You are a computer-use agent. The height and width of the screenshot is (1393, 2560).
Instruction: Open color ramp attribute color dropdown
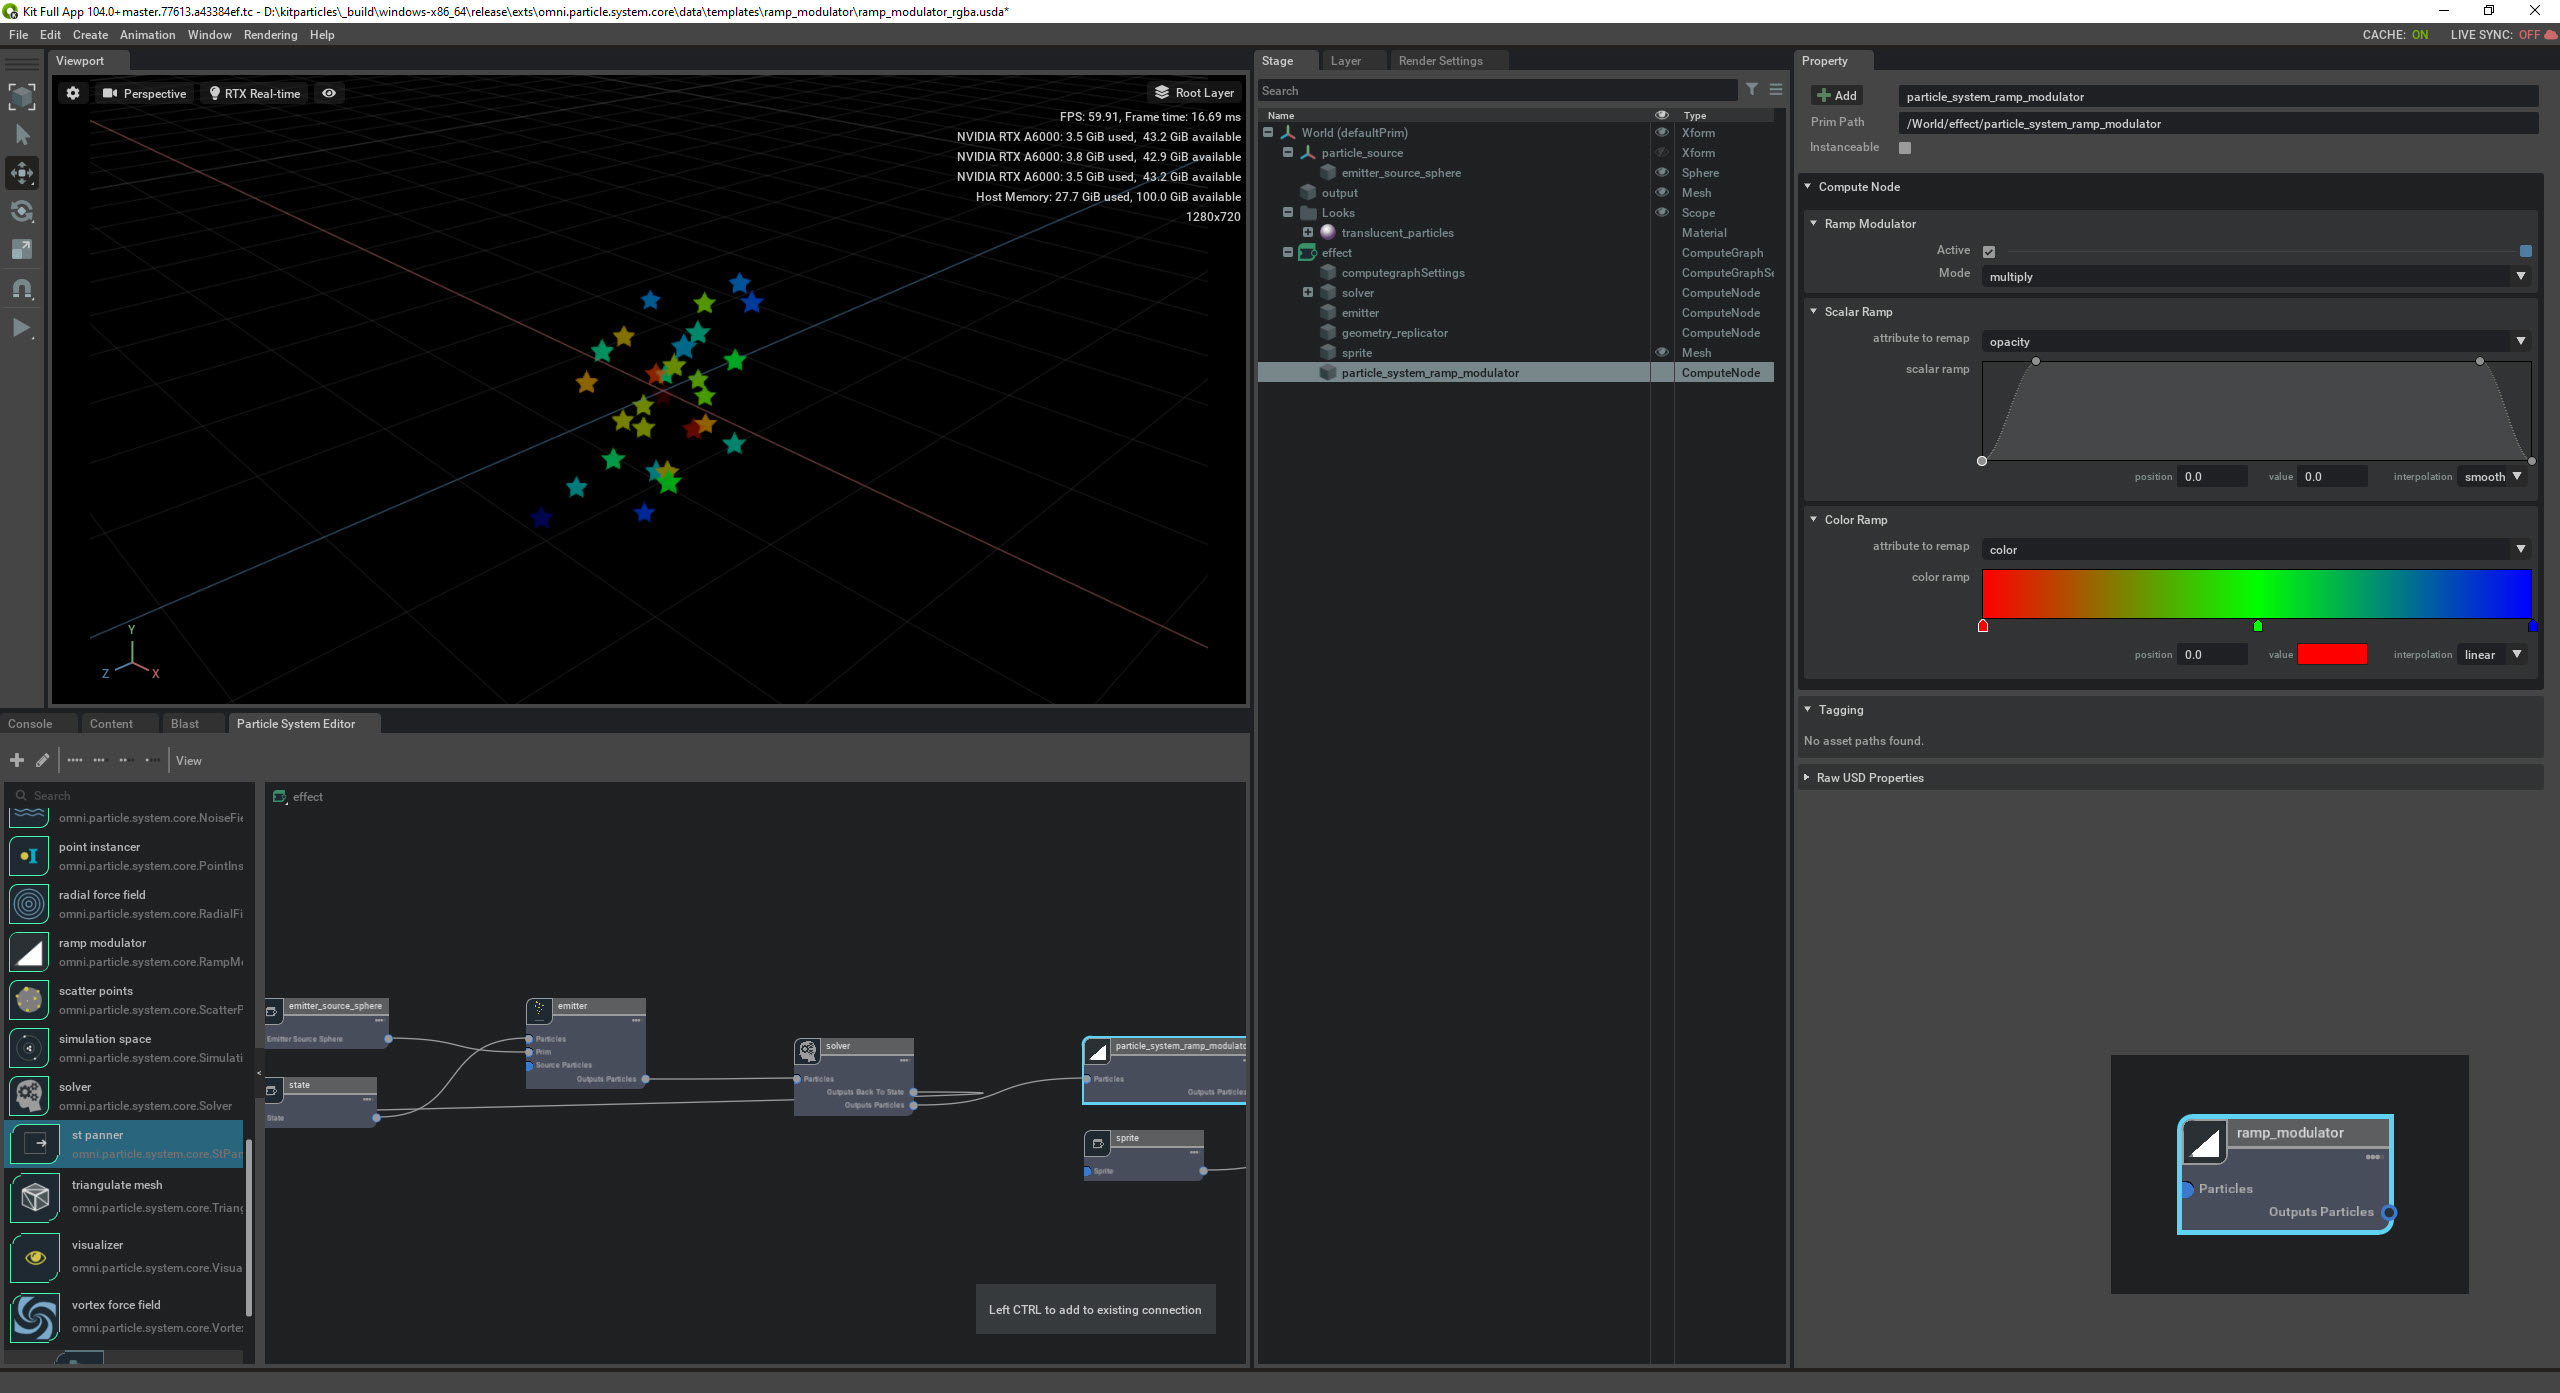[2256, 550]
